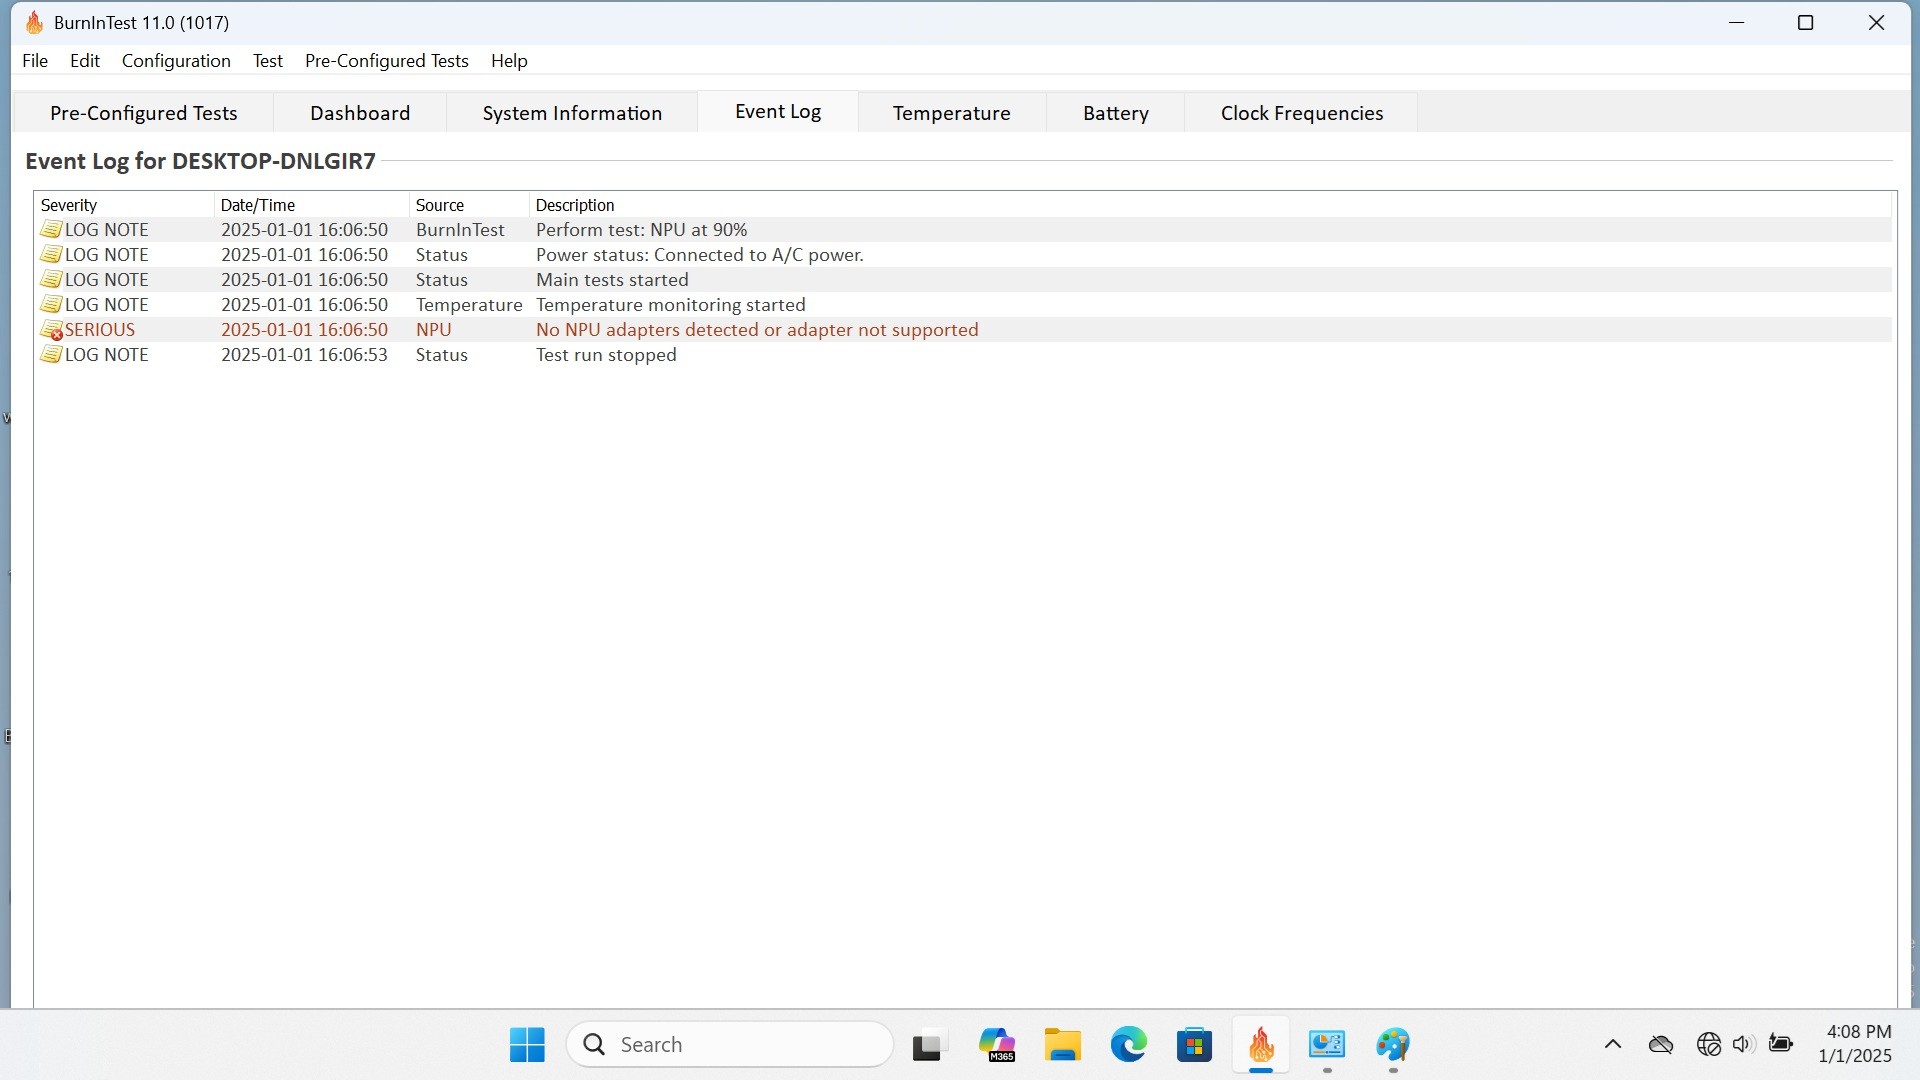Sort by the Description column header

(1210, 205)
